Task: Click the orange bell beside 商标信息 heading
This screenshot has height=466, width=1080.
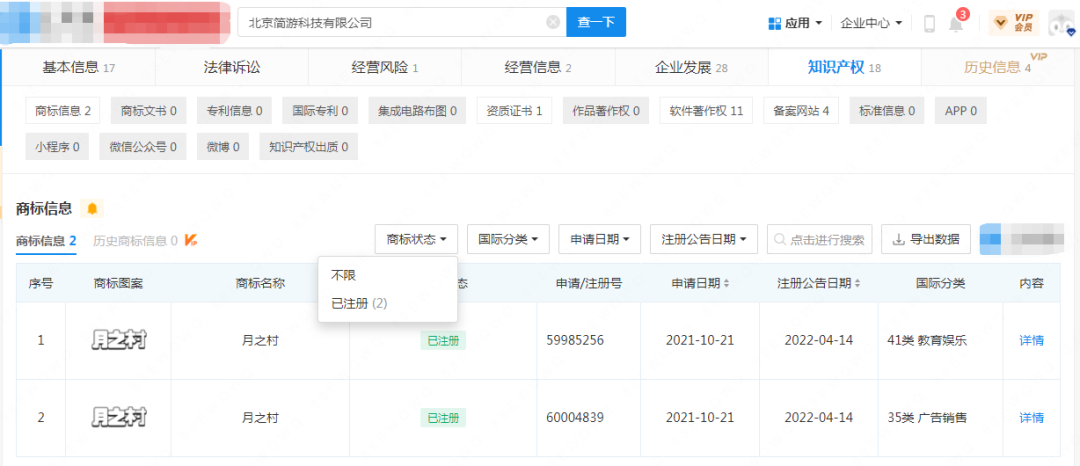Action: (x=92, y=208)
